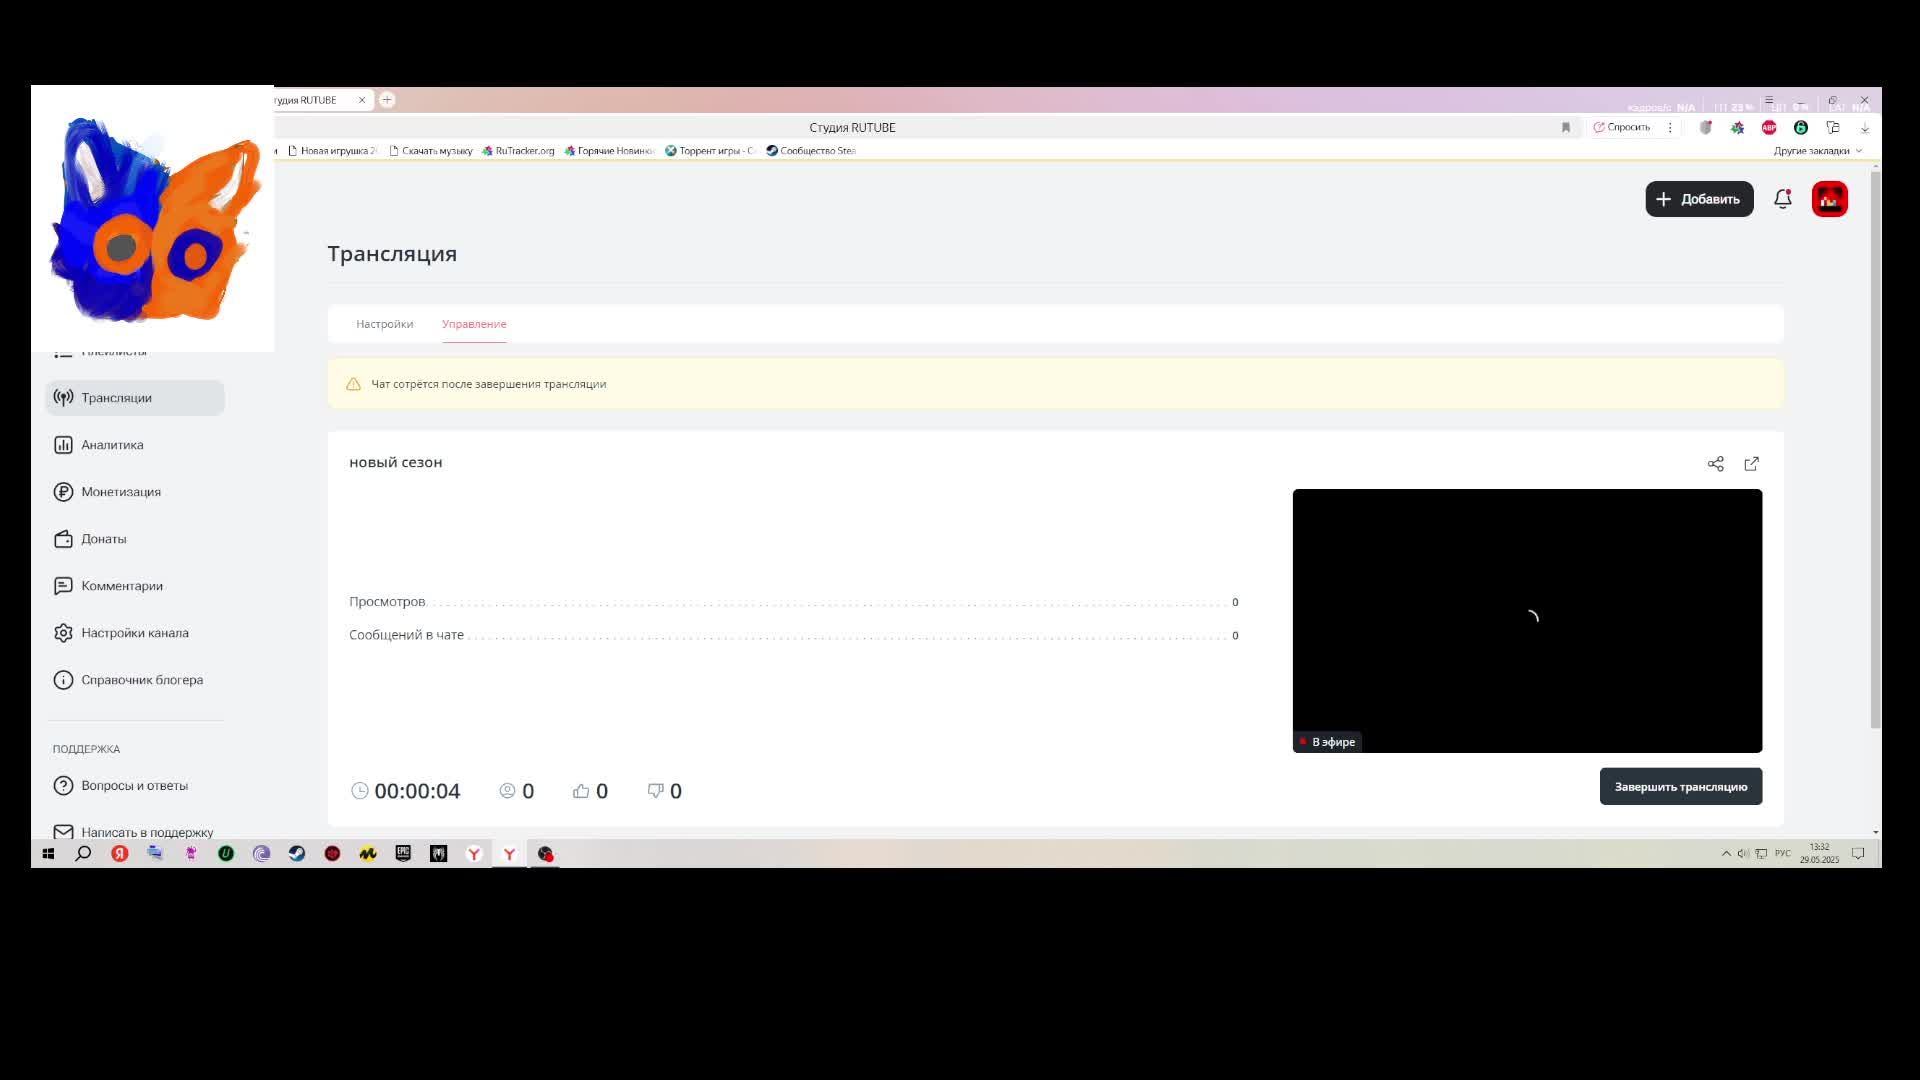Click the 00:00:04 stream duration
Viewport: 1920px width, 1080px height.
[417, 791]
